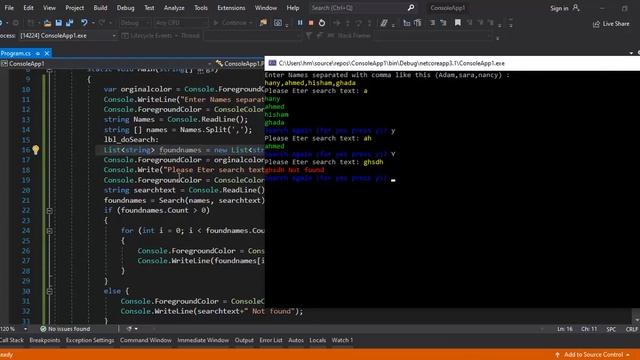This screenshot has height=360, width=640.
Task: Switch to the Output tab
Action: click(x=244, y=340)
